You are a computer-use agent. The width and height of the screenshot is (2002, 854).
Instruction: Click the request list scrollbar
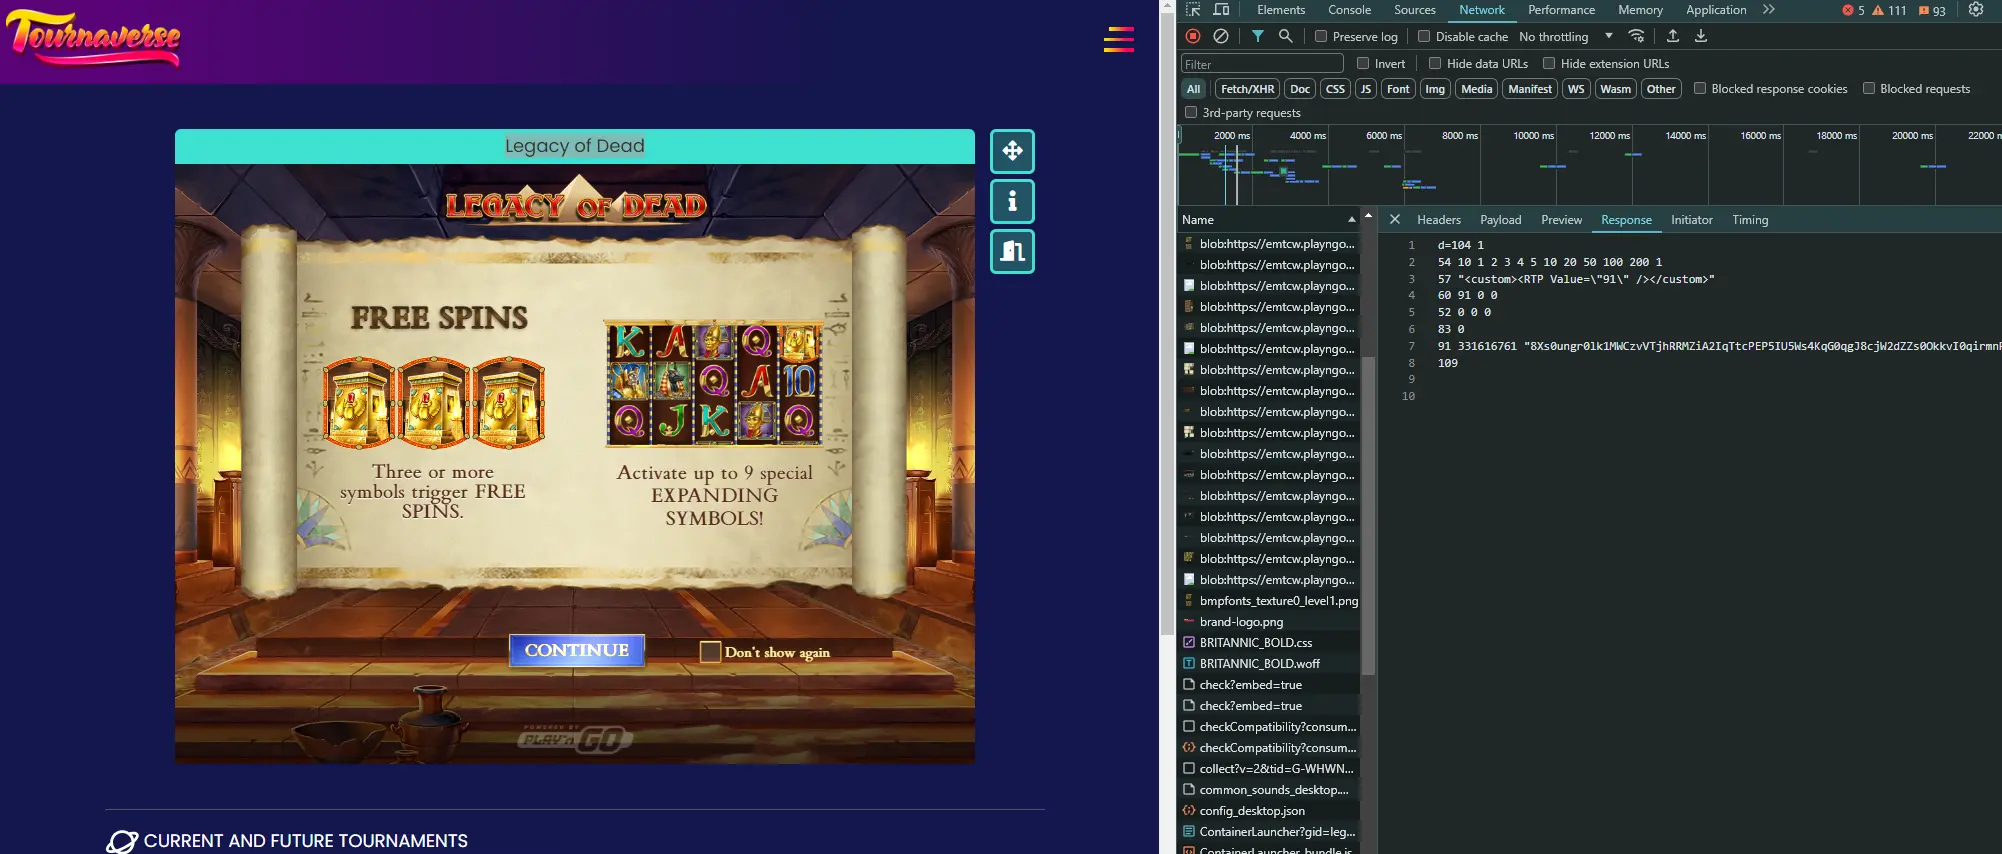tap(1368, 515)
